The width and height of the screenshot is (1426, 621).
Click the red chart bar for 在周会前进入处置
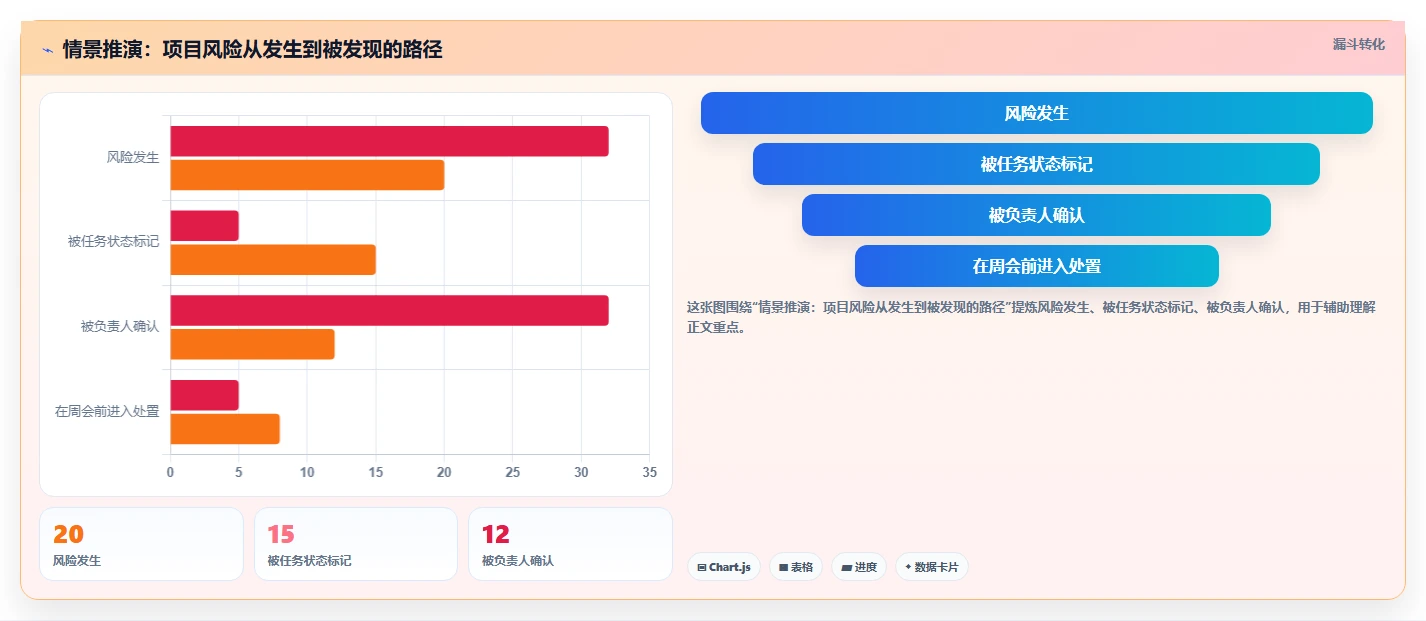tap(204, 395)
